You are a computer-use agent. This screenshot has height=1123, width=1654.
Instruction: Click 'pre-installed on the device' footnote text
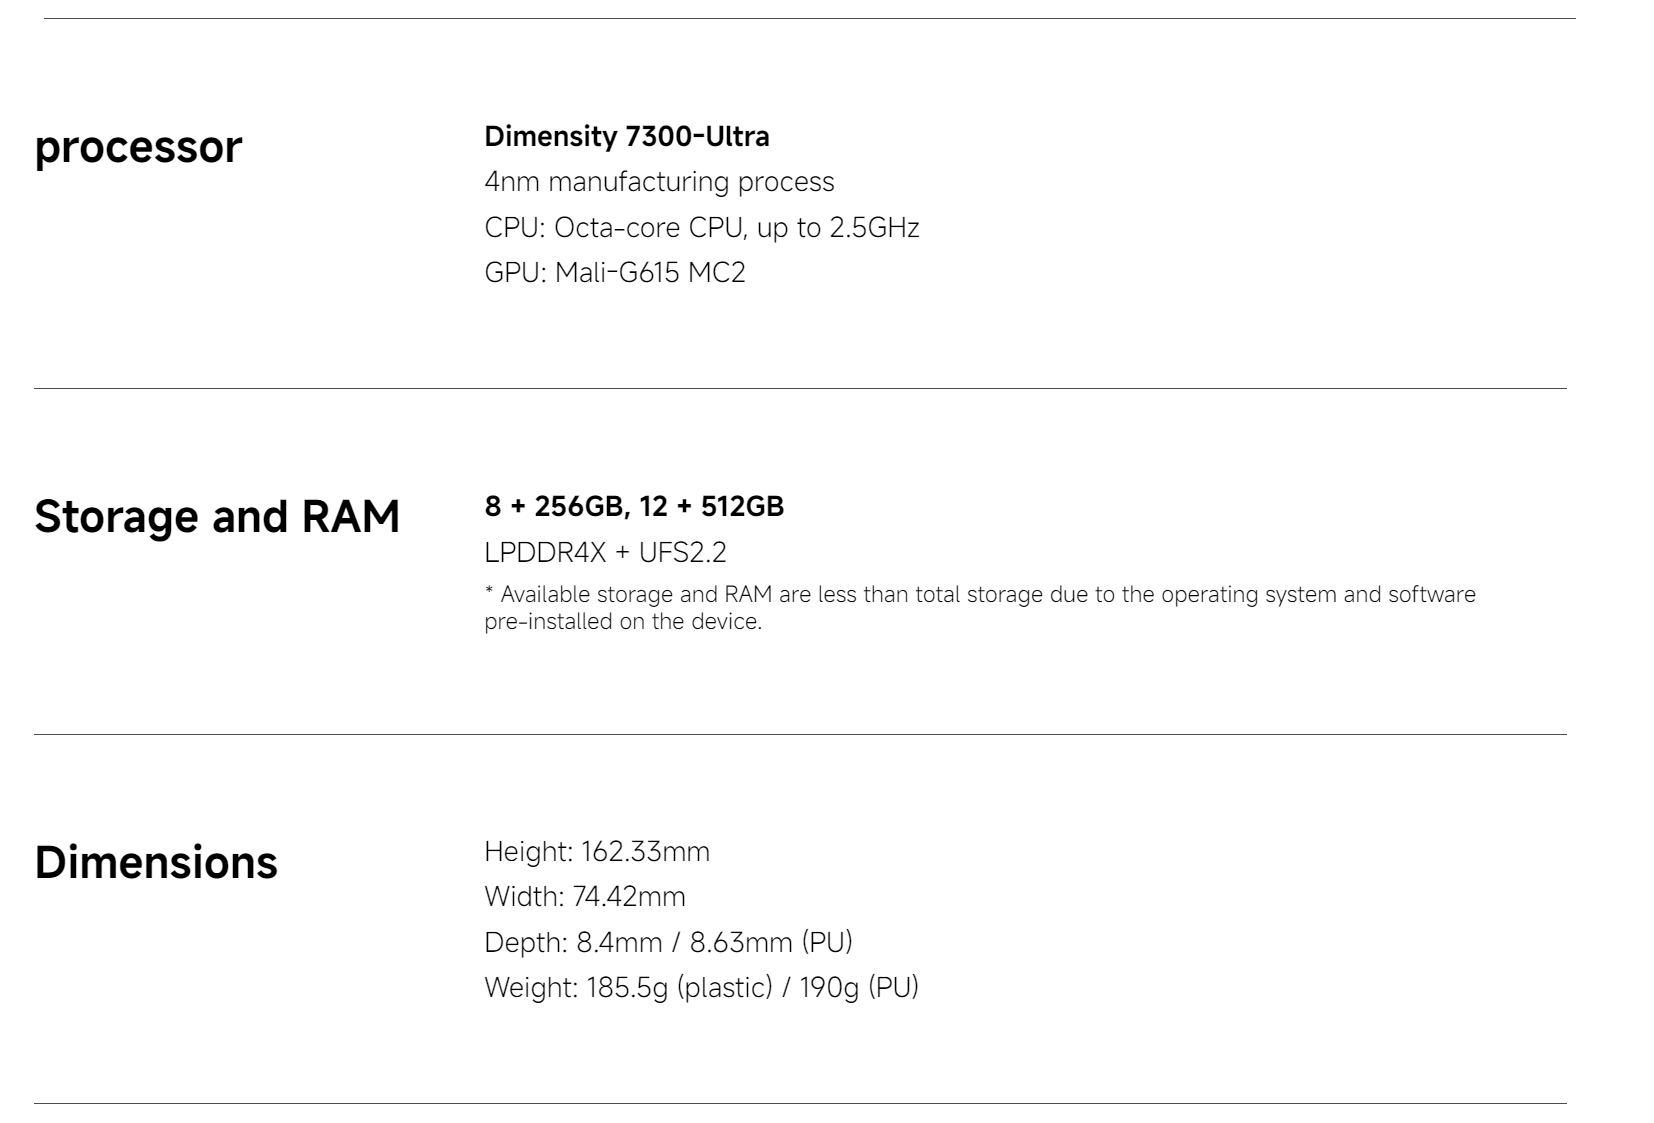623,622
